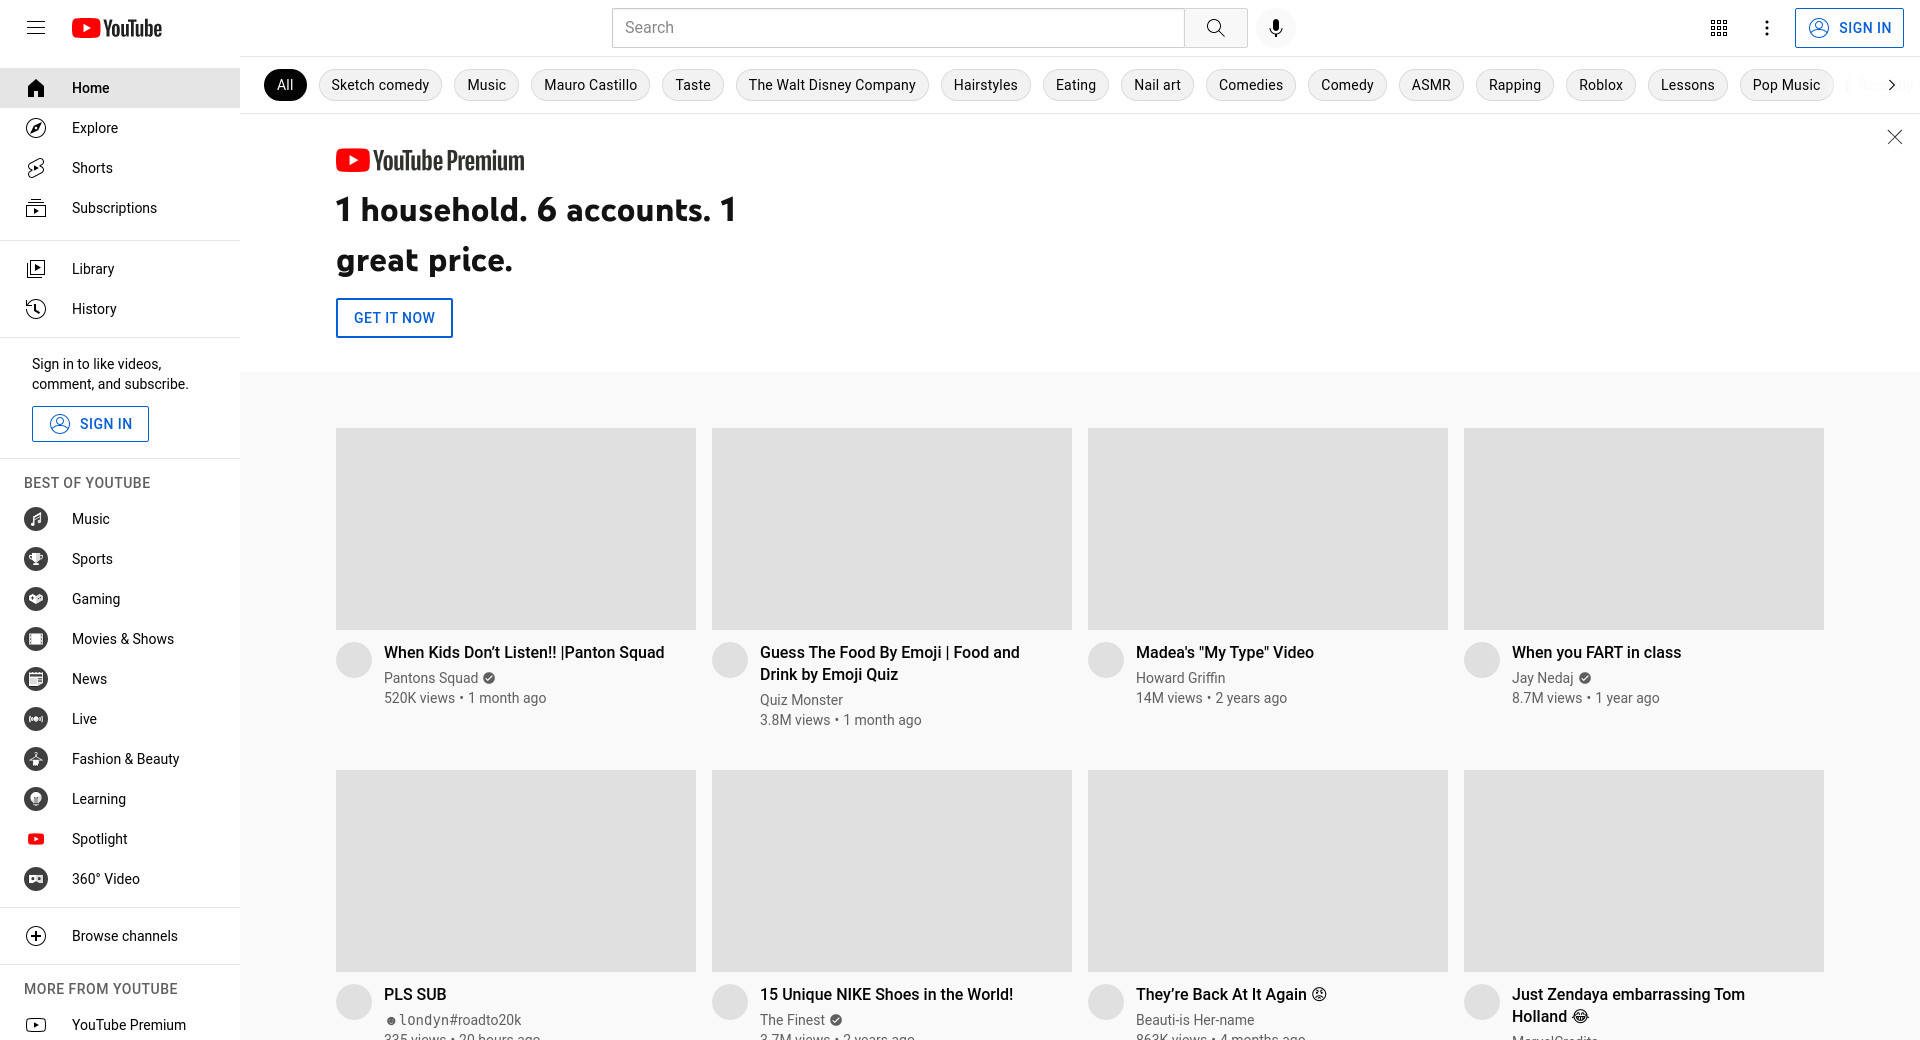Open the Quiz Monster channel link
Image resolution: width=1920 pixels, height=1040 pixels.
tap(801, 700)
